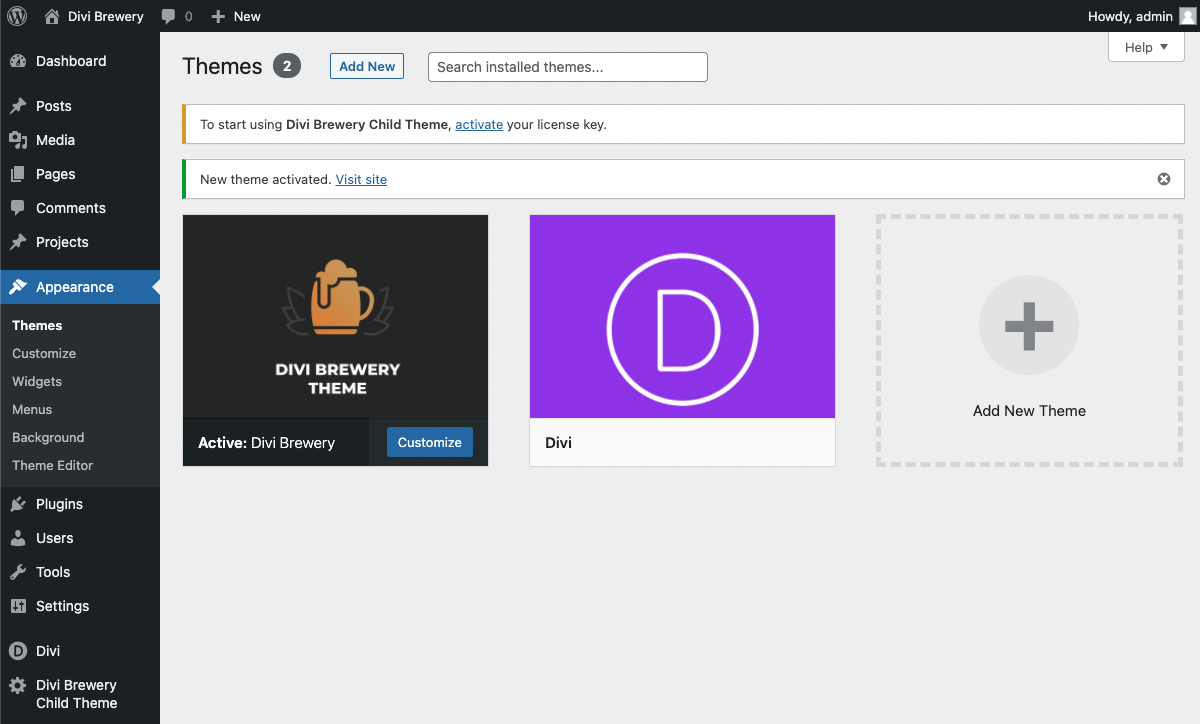Image resolution: width=1200 pixels, height=724 pixels.
Task: Open the Pages menu item
Action: point(80,174)
